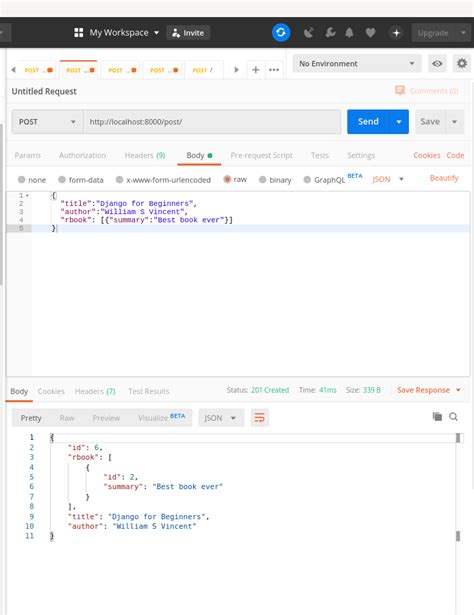Open the POST method dropdown
The height and width of the screenshot is (615, 474).
(x=47, y=122)
